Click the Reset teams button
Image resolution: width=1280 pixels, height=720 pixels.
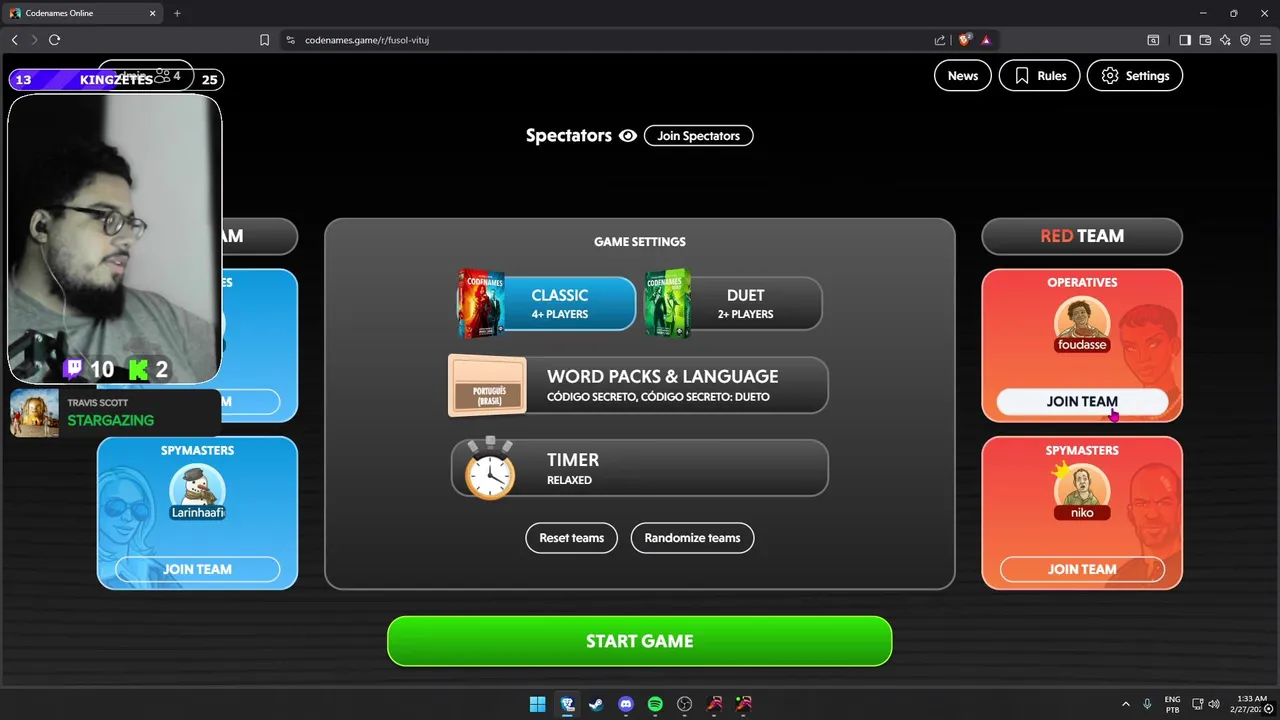572,538
